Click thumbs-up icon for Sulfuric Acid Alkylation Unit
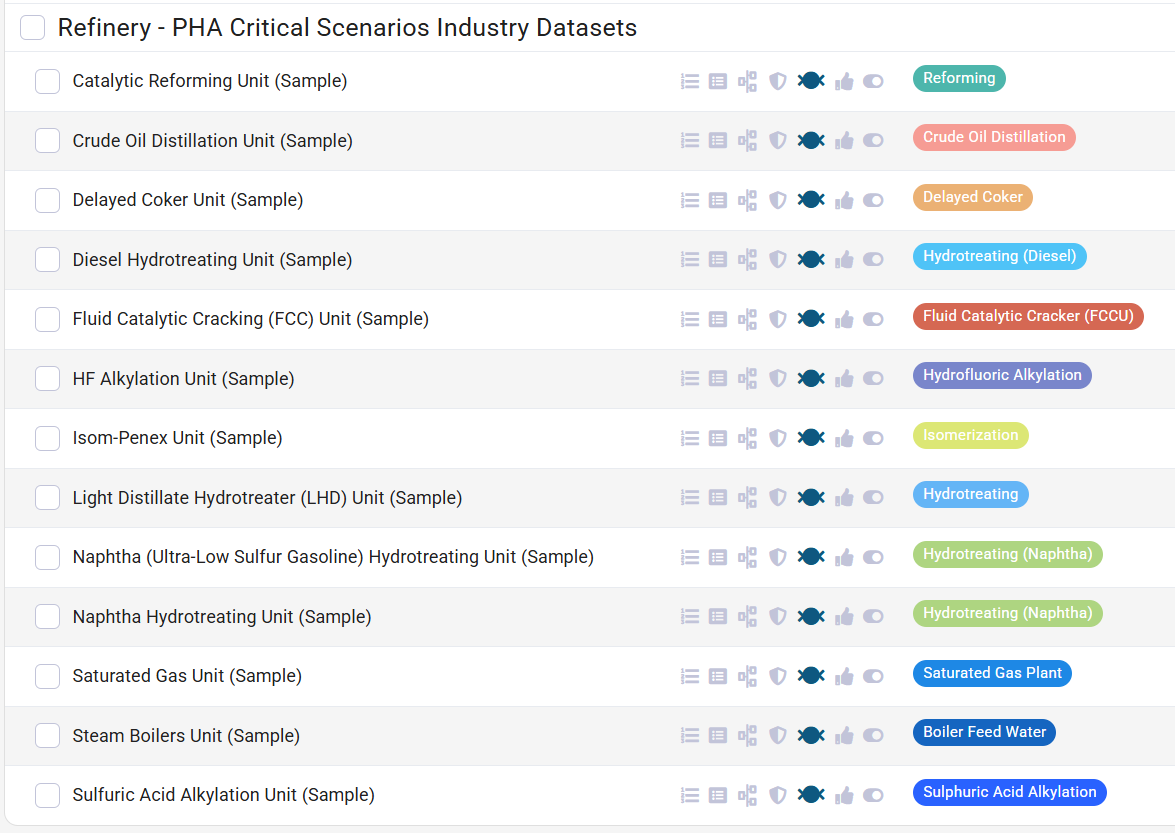The image size is (1175, 833). pos(844,793)
